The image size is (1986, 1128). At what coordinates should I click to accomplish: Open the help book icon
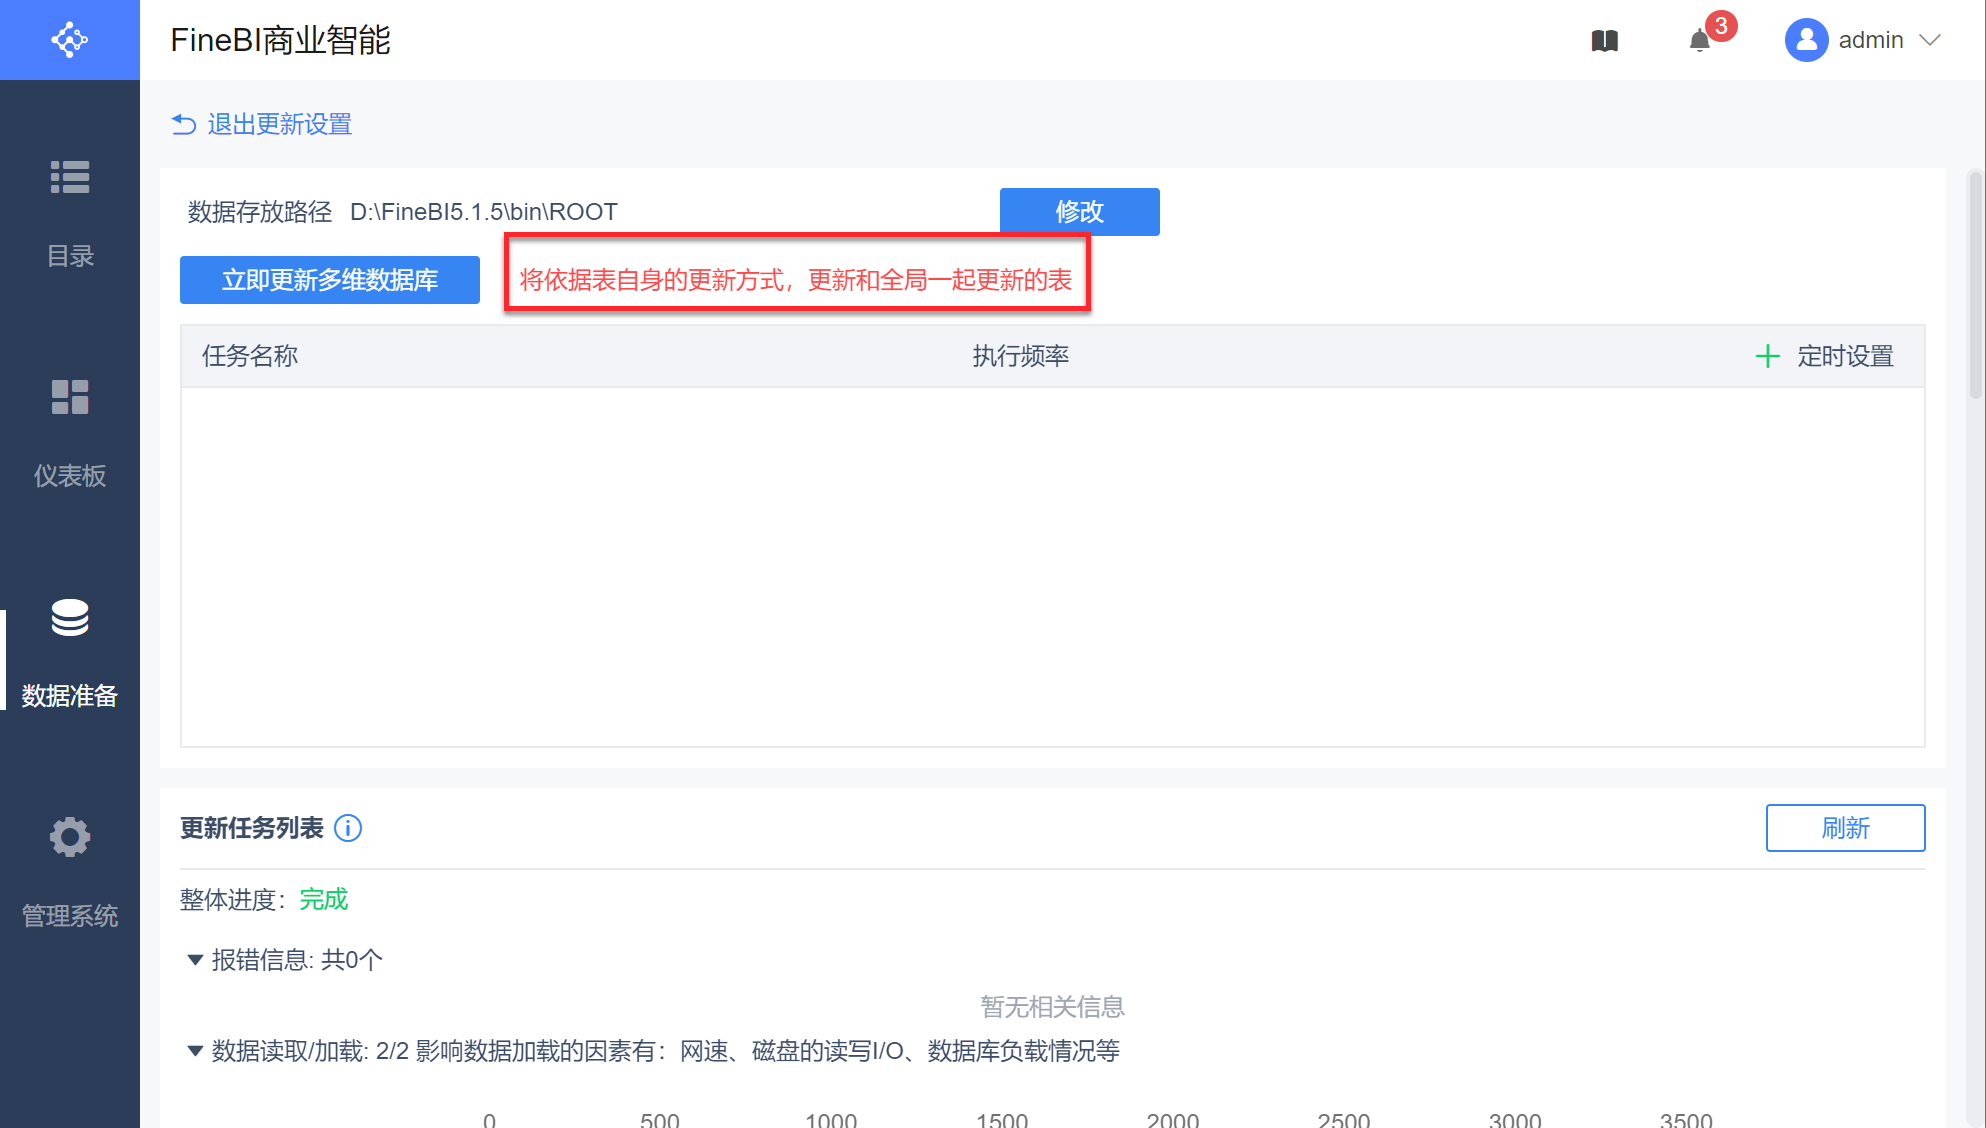click(1604, 41)
